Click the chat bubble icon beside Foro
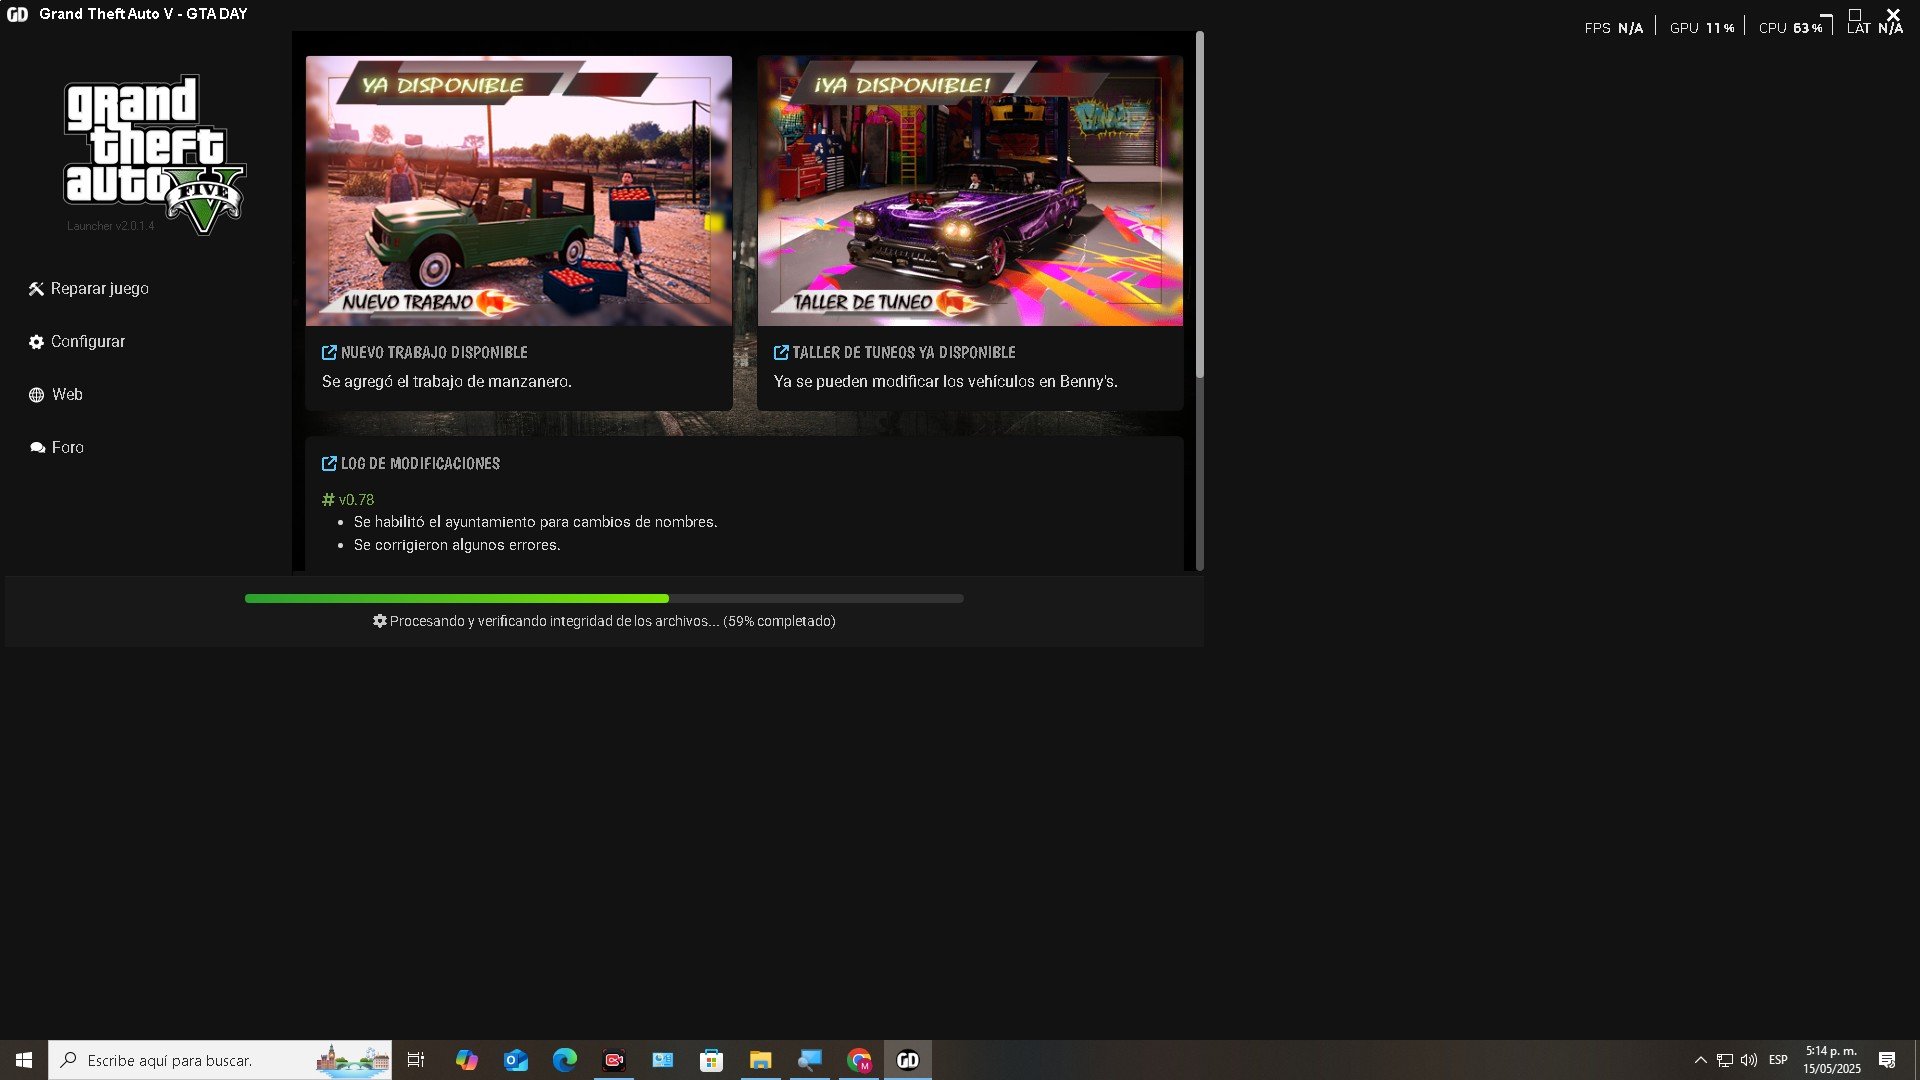Image resolution: width=1920 pixels, height=1080 pixels. pos(37,448)
